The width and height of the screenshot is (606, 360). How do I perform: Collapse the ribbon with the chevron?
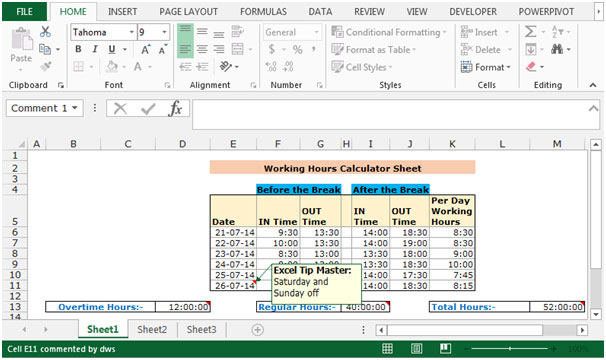(x=593, y=85)
